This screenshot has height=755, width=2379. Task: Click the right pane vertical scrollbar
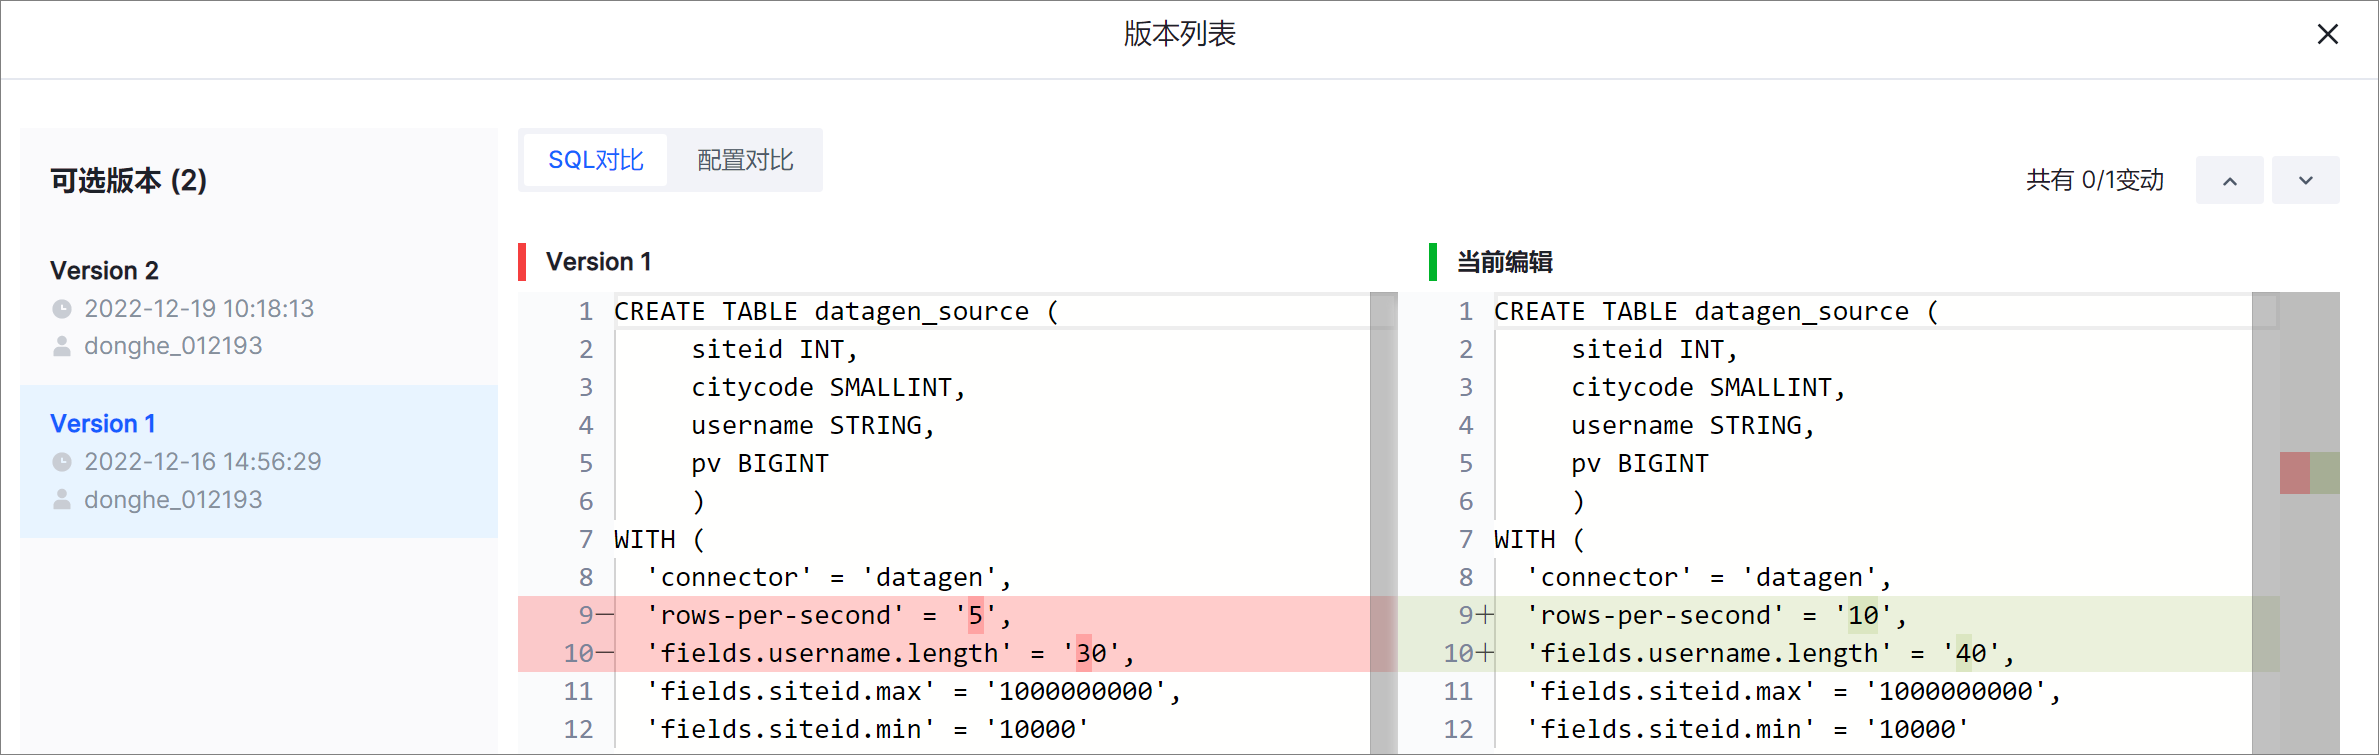click(2266, 523)
